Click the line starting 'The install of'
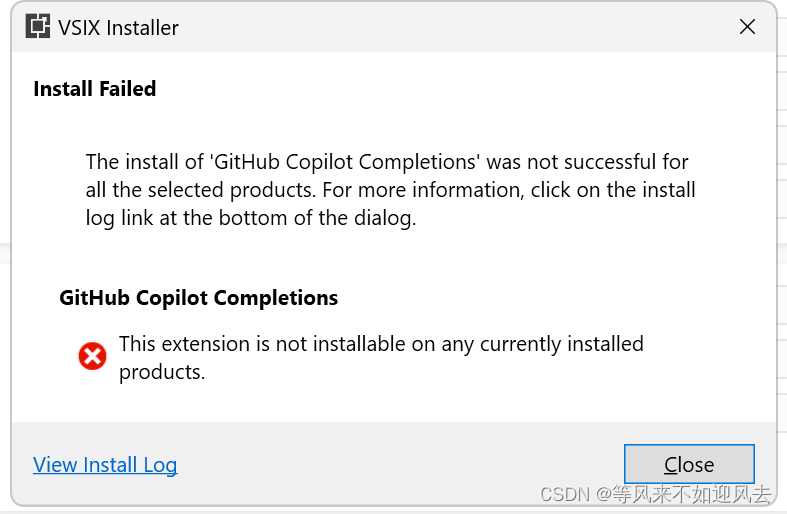Screen dimensions: 787x514 point(387,162)
